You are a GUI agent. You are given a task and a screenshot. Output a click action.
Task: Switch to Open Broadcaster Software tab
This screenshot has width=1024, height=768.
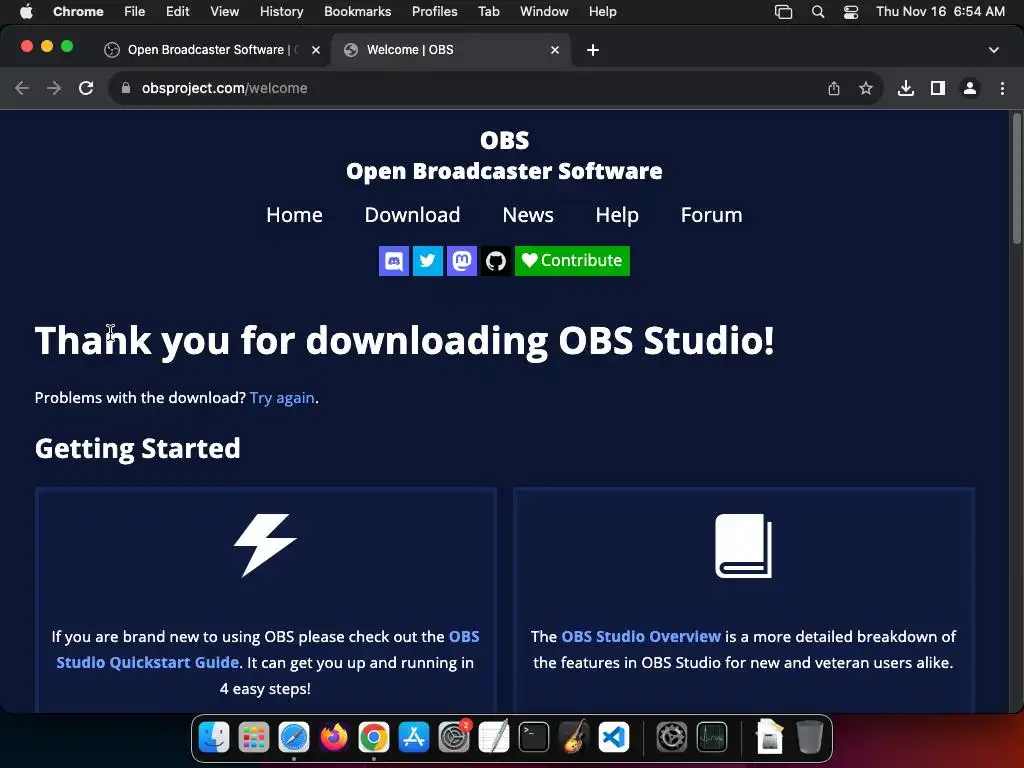click(x=211, y=50)
